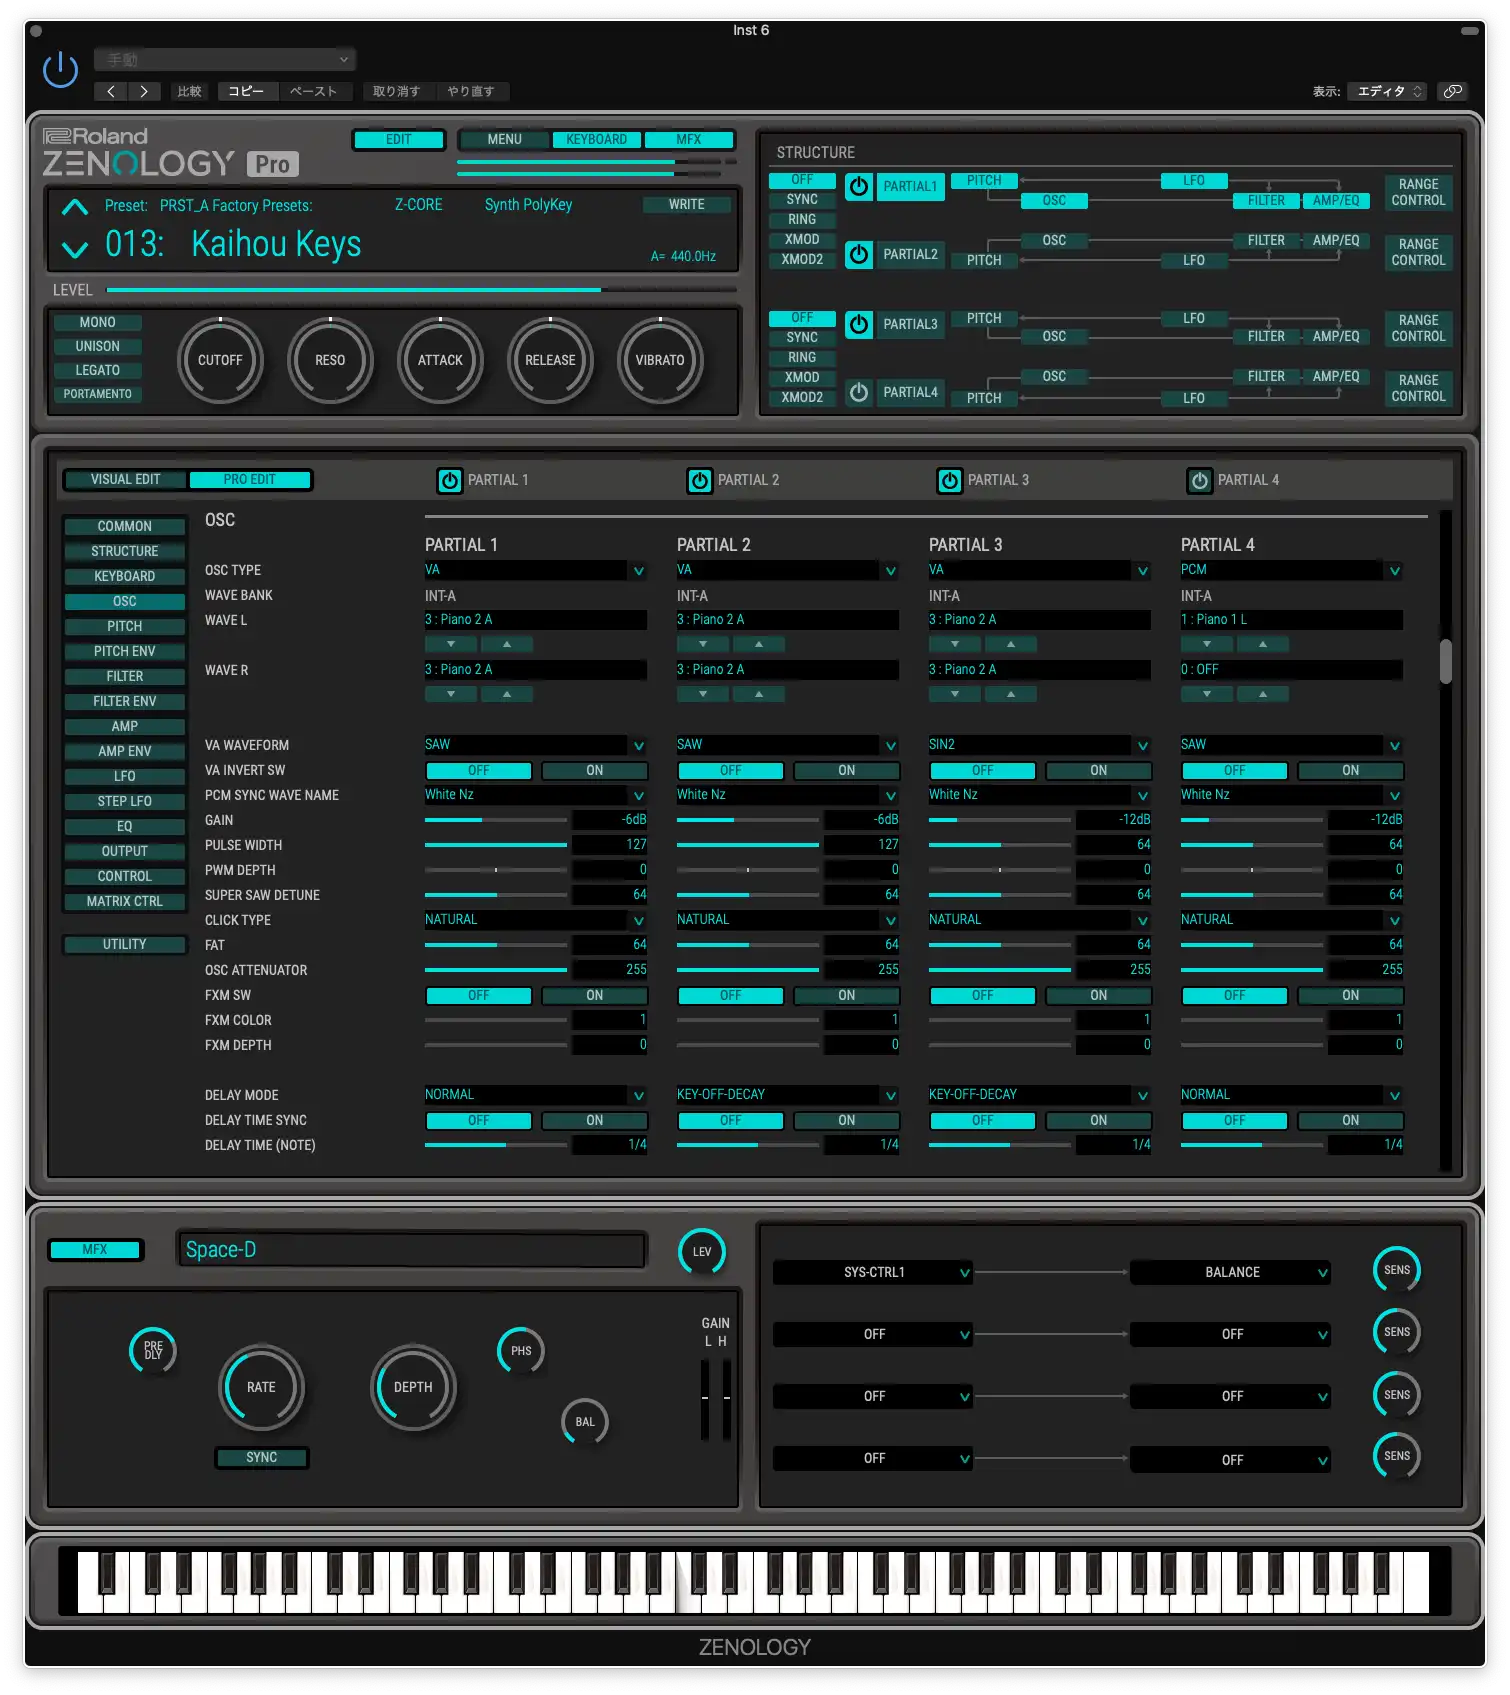Open Partial 3 VA Waveform dropdown
This screenshot has width=1510, height=1695.
click(1142, 745)
